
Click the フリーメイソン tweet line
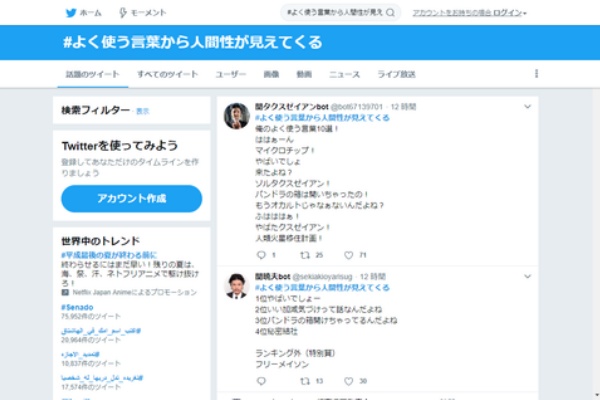[282, 364]
